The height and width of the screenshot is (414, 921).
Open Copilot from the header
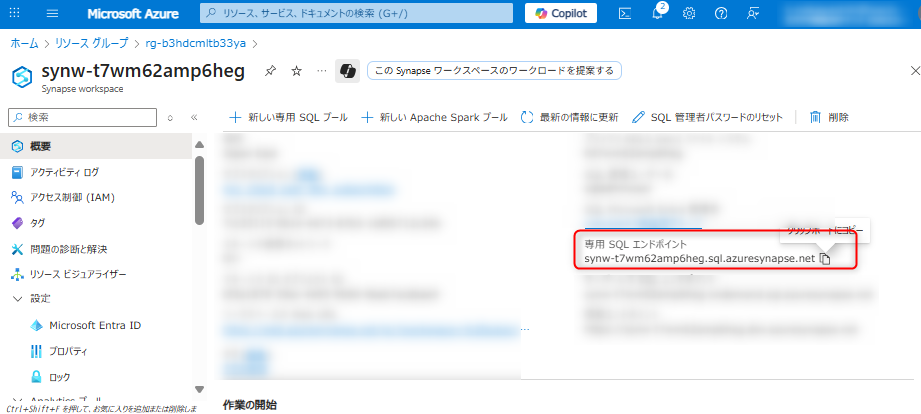point(561,13)
